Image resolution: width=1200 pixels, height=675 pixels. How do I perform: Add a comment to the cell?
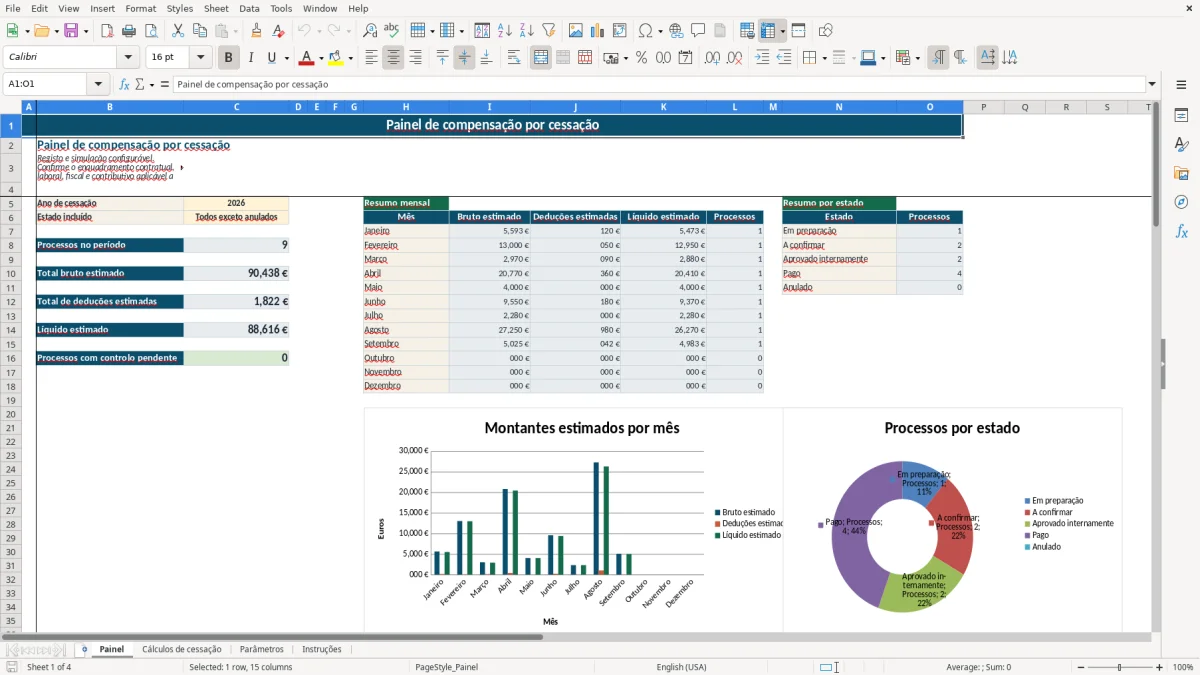[698, 31]
